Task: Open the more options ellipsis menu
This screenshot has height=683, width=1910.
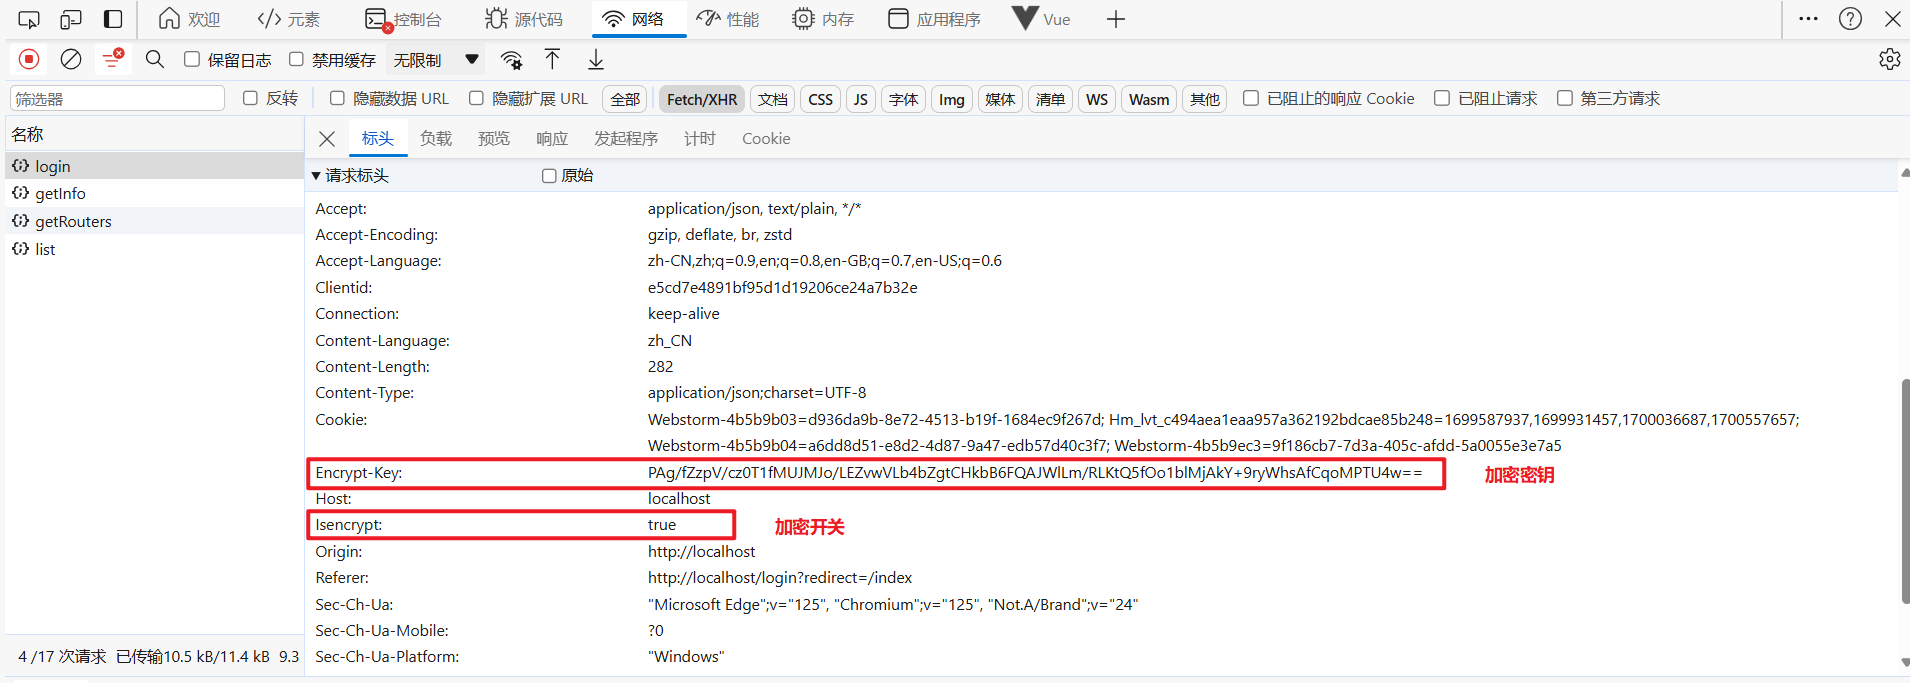Action: [1808, 19]
